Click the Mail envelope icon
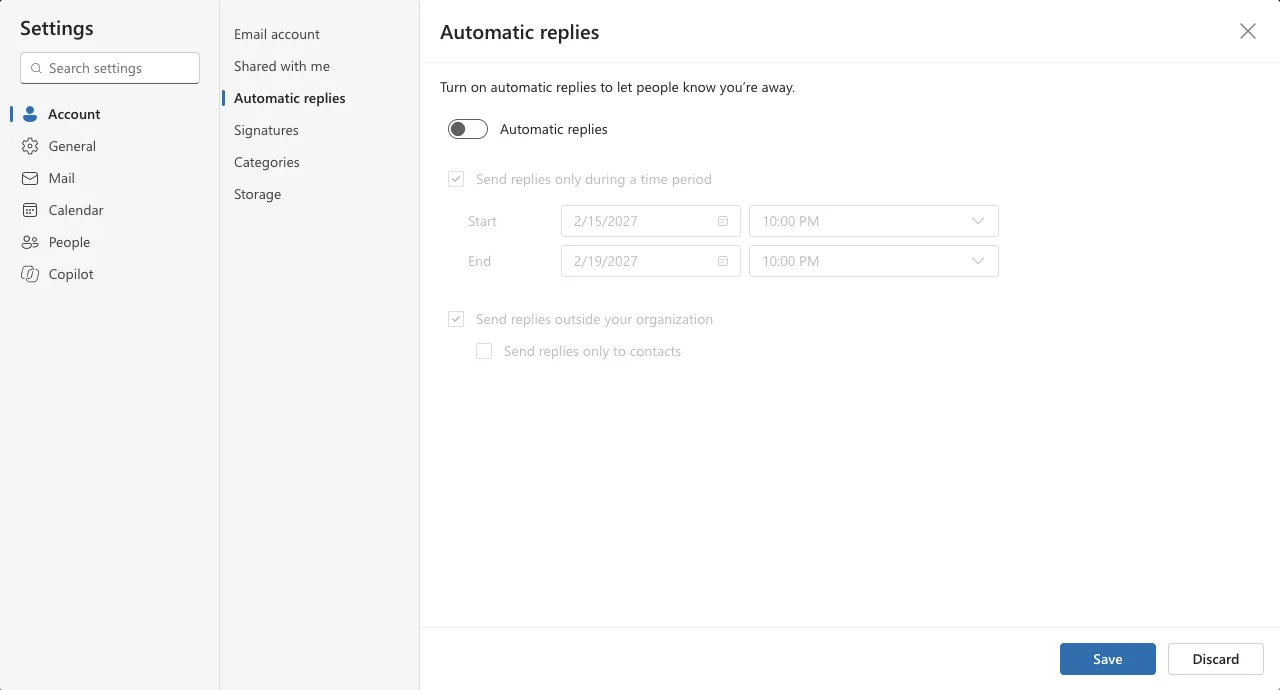Image resolution: width=1280 pixels, height=690 pixels. [30, 178]
